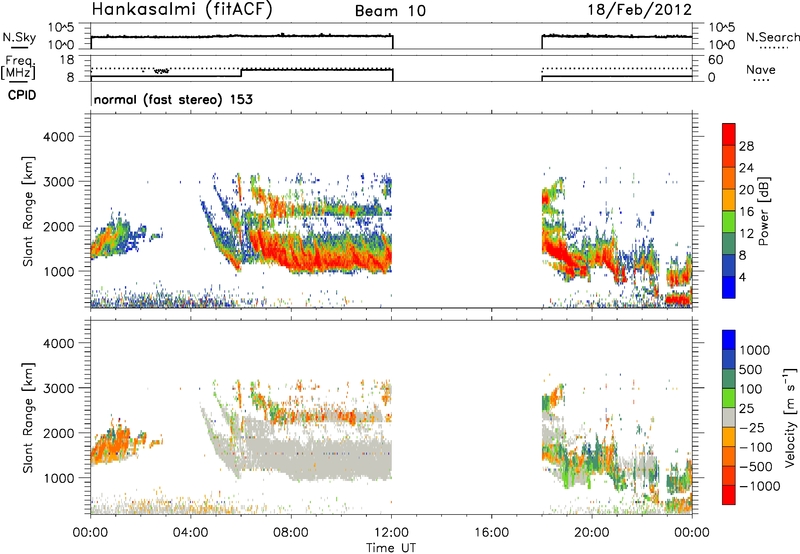Click the "4000" tick on power panel axis

click(59, 137)
